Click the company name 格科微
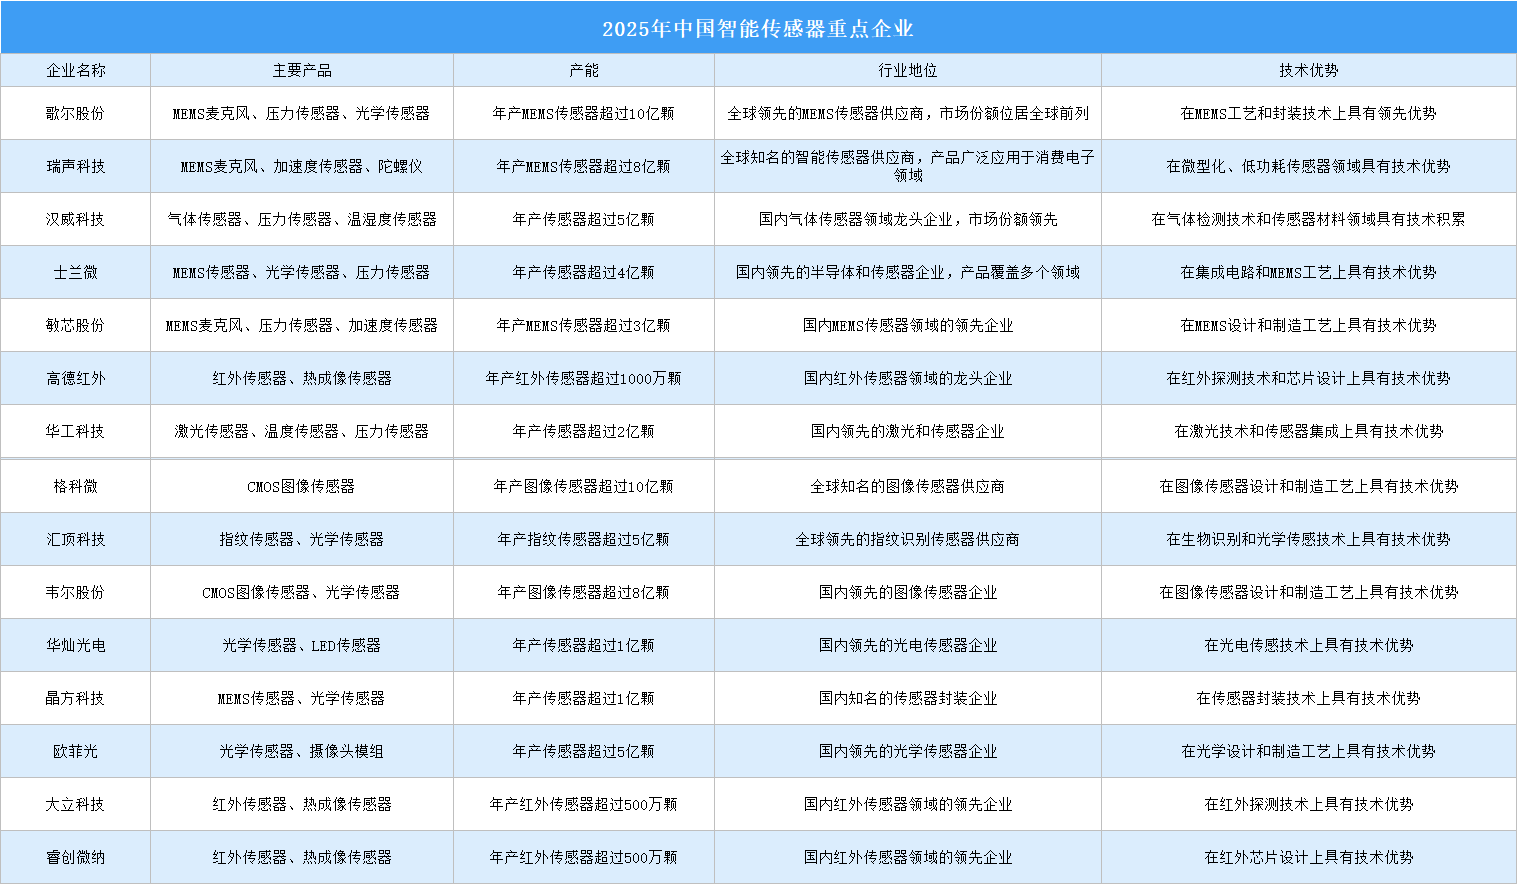This screenshot has width=1520, height=884. pyautogui.click(x=75, y=486)
